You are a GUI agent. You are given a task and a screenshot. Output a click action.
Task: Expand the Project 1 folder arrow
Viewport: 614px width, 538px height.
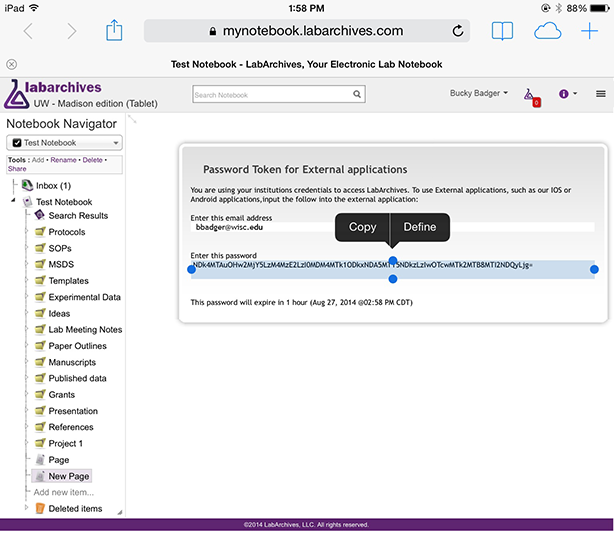(x=26, y=443)
